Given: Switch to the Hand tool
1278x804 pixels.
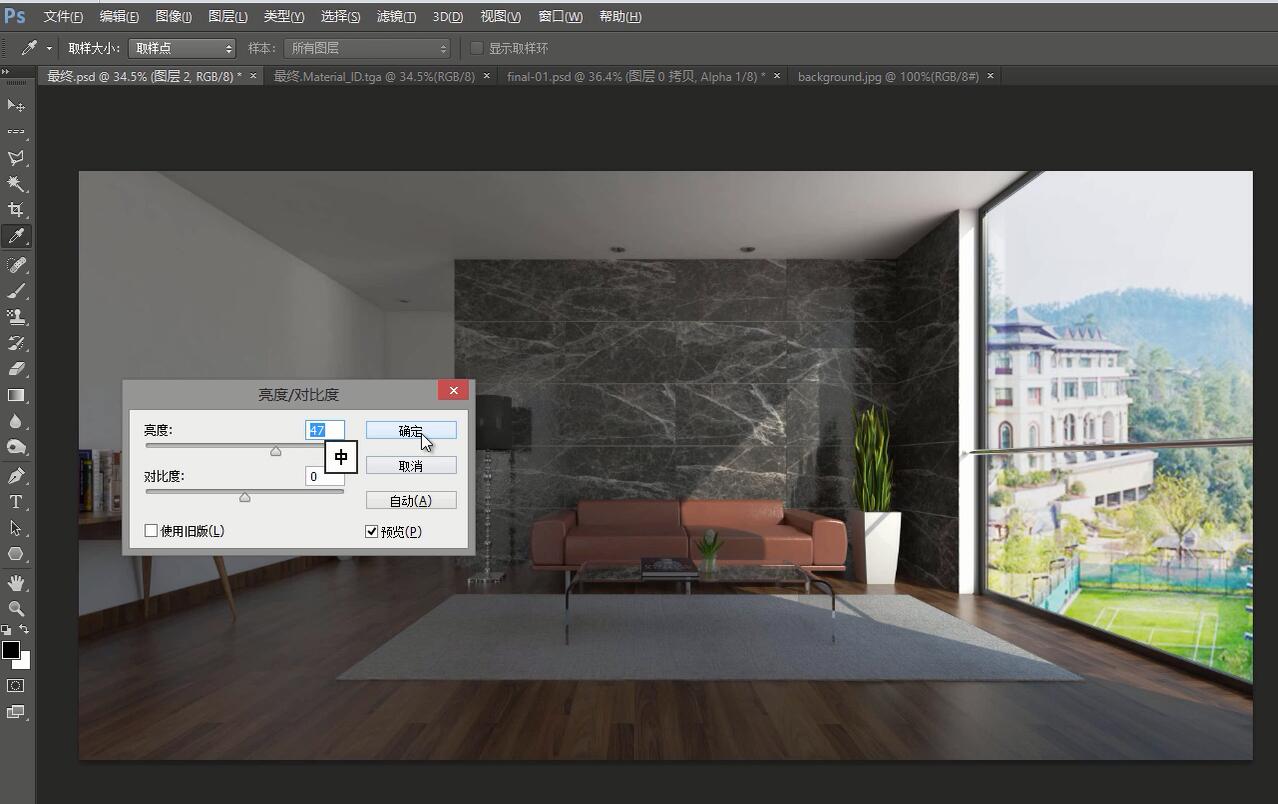Looking at the screenshot, I should pos(16,582).
